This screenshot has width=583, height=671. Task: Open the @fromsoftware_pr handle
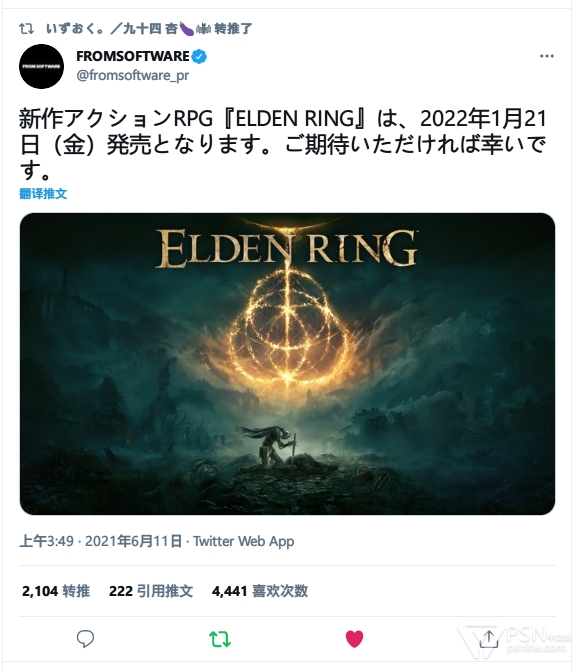point(133,75)
